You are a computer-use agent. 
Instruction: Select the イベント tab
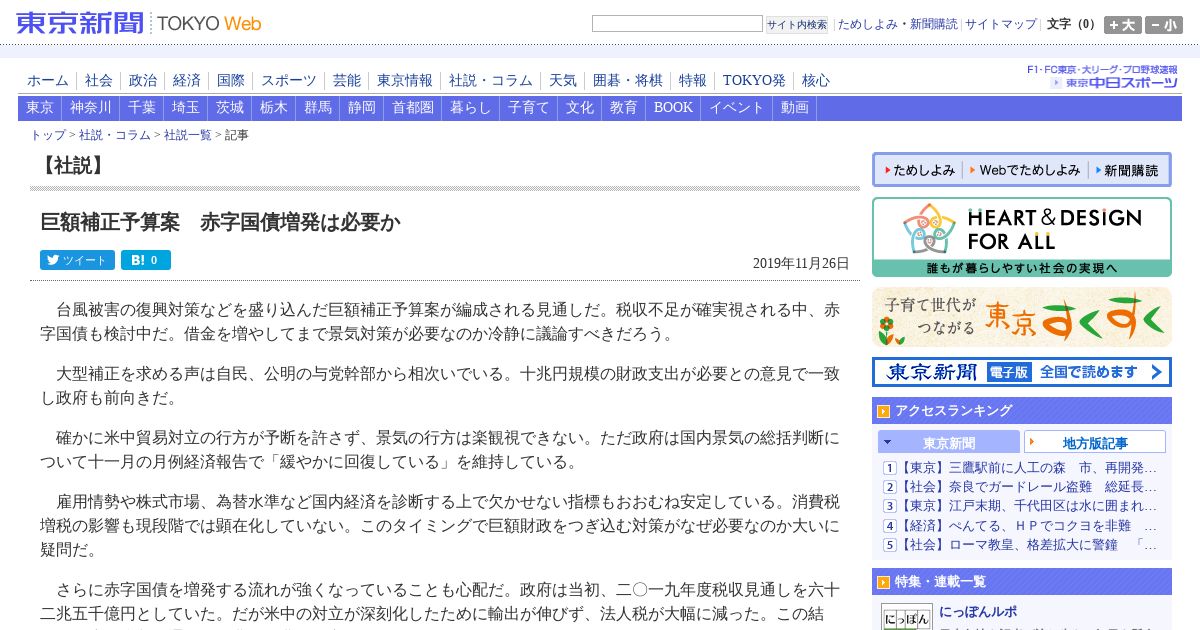[x=737, y=108]
